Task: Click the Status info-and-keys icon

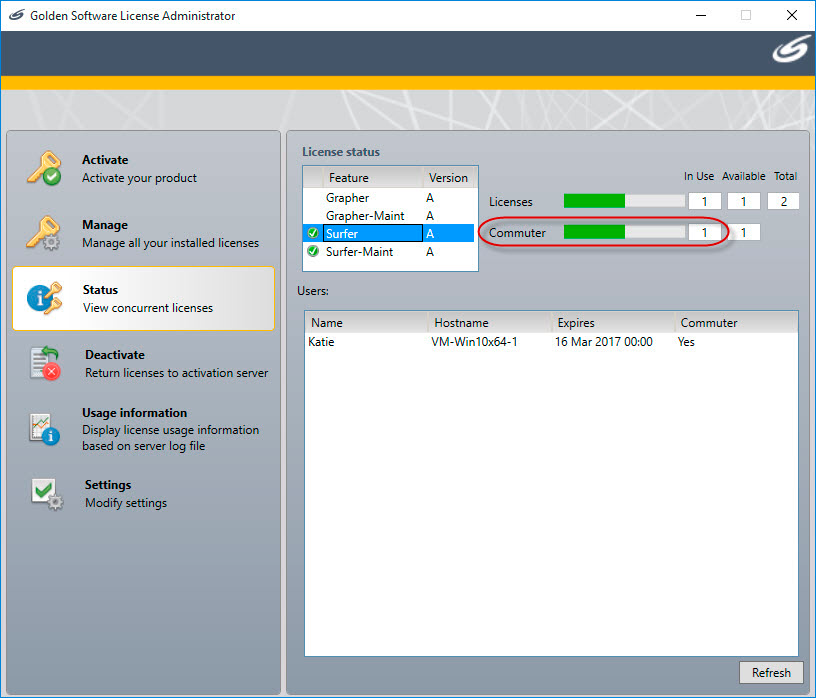Action: (44, 298)
